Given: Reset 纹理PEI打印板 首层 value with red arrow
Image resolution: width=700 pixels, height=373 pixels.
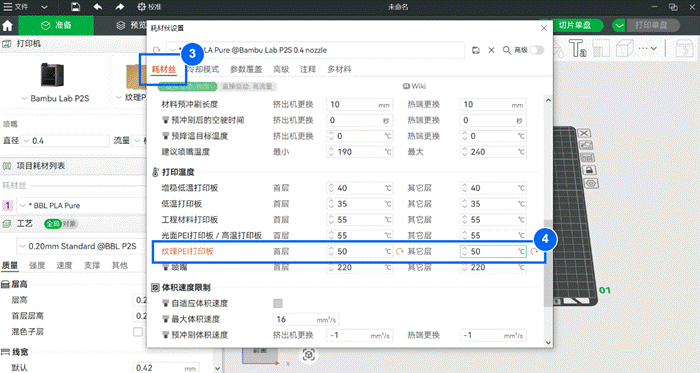Looking at the screenshot, I should [x=400, y=252].
